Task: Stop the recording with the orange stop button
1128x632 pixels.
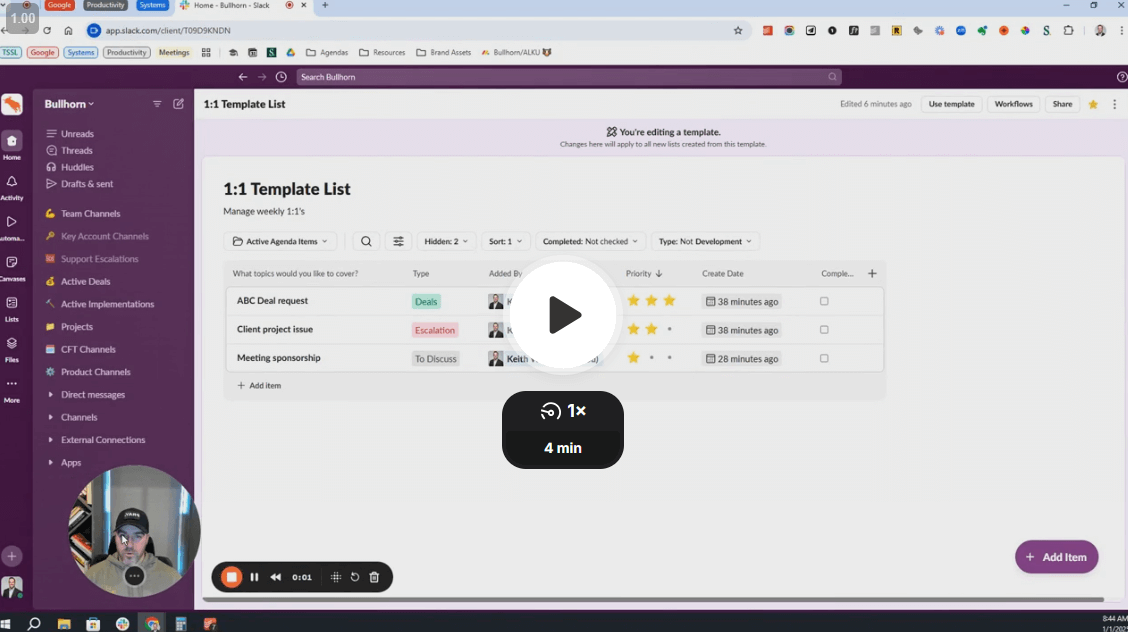Action: coord(232,577)
